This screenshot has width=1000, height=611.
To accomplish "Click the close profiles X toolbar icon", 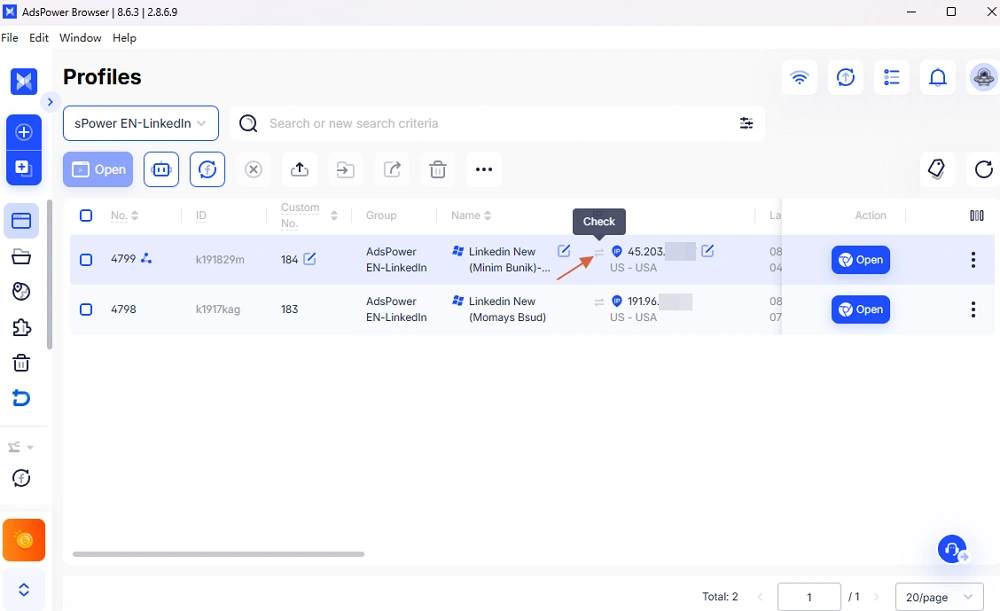I will pyautogui.click(x=253, y=170).
